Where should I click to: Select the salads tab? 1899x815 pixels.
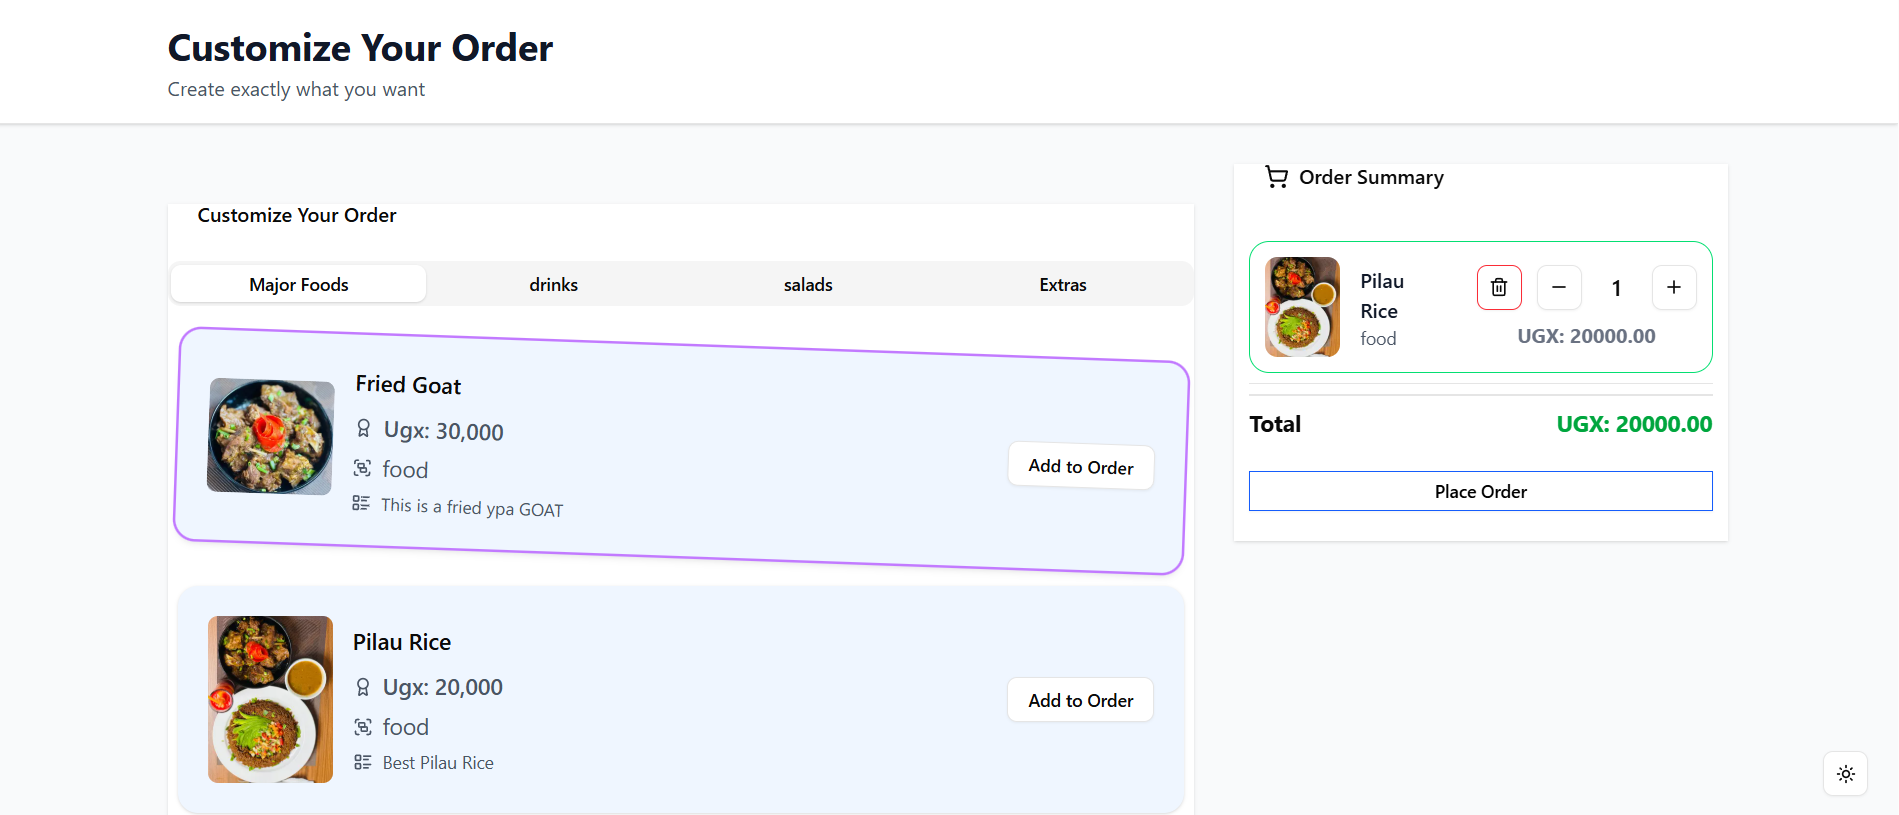(x=808, y=285)
